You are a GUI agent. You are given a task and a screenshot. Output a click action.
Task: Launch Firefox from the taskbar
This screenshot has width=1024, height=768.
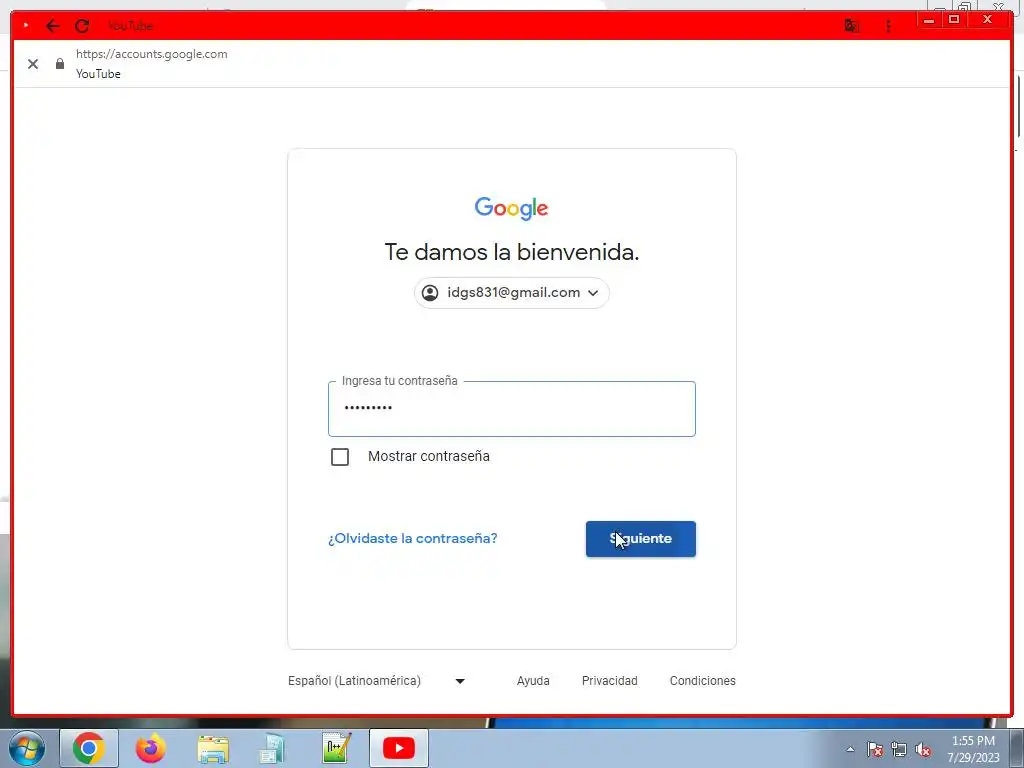[x=151, y=748]
